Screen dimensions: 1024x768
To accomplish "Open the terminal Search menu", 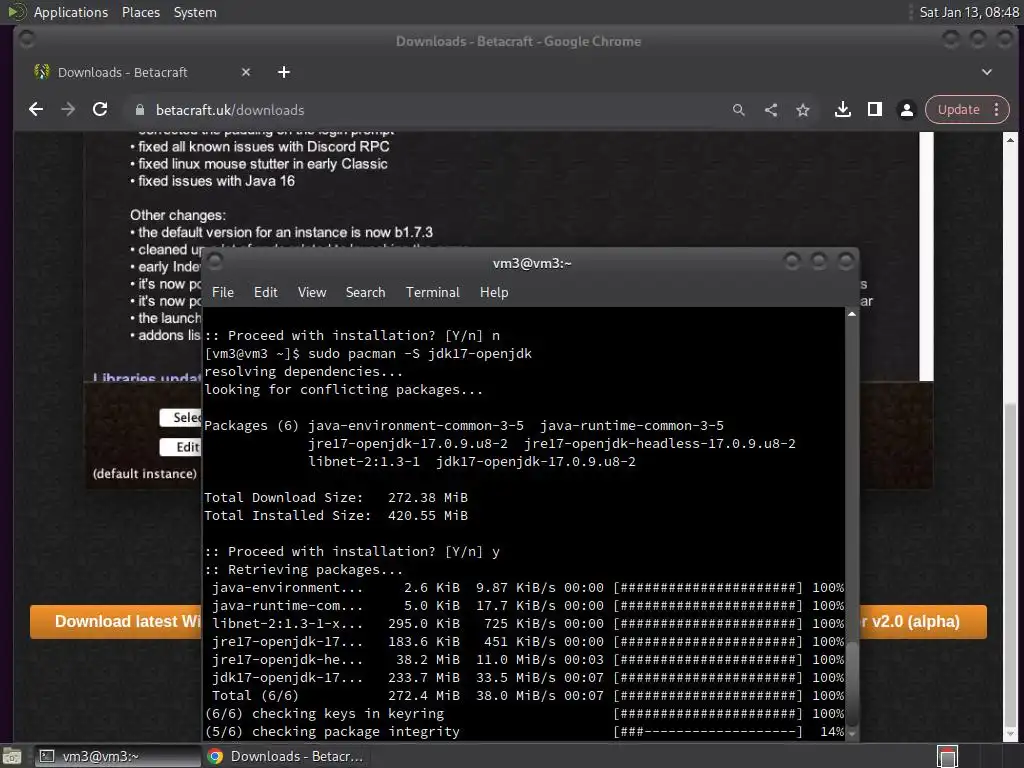I will pyautogui.click(x=365, y=293).
